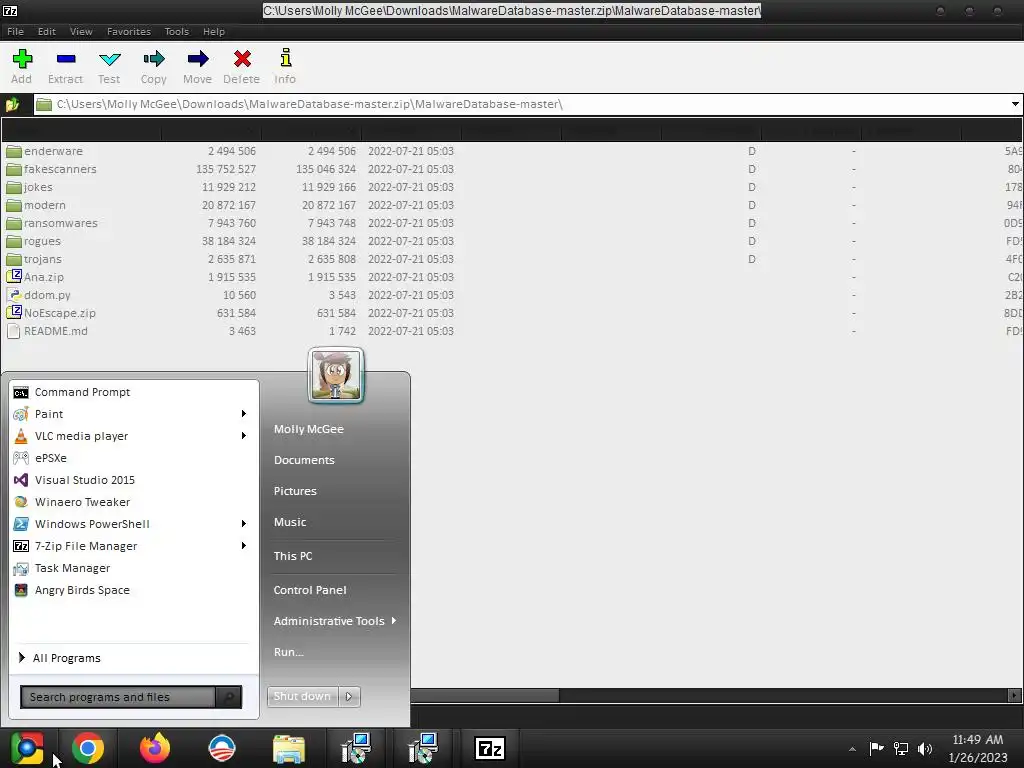Select the fakescanners folder
This screenshot has height=768, width=1024.
click(51, 169)
